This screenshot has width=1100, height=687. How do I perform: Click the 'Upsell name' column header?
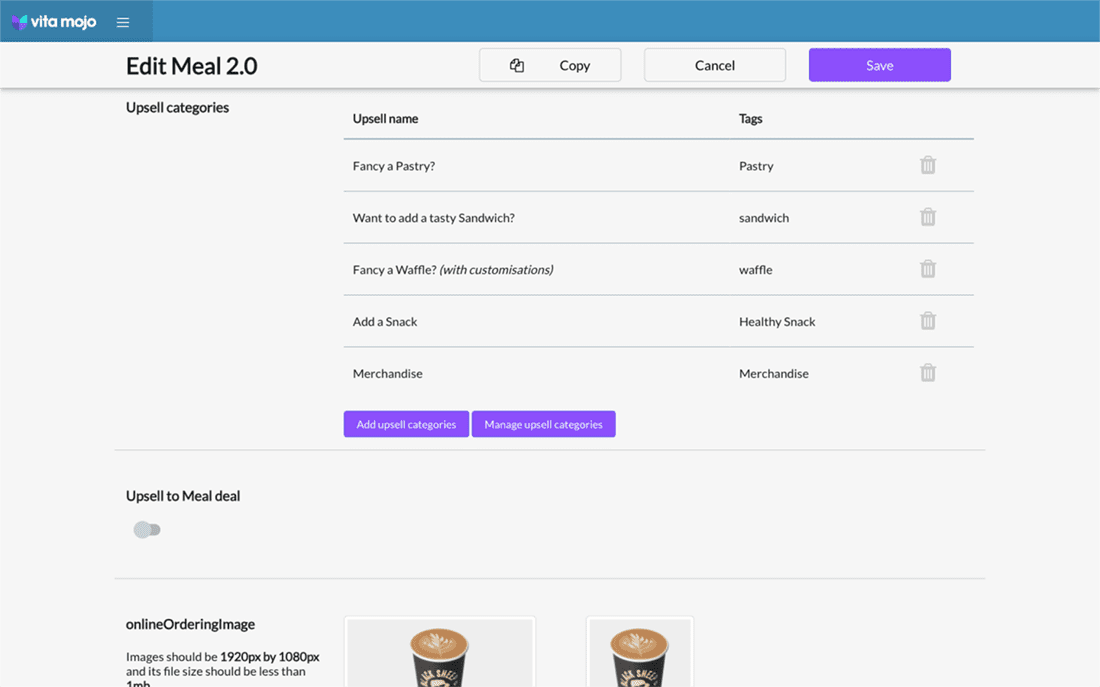[385, 119]
